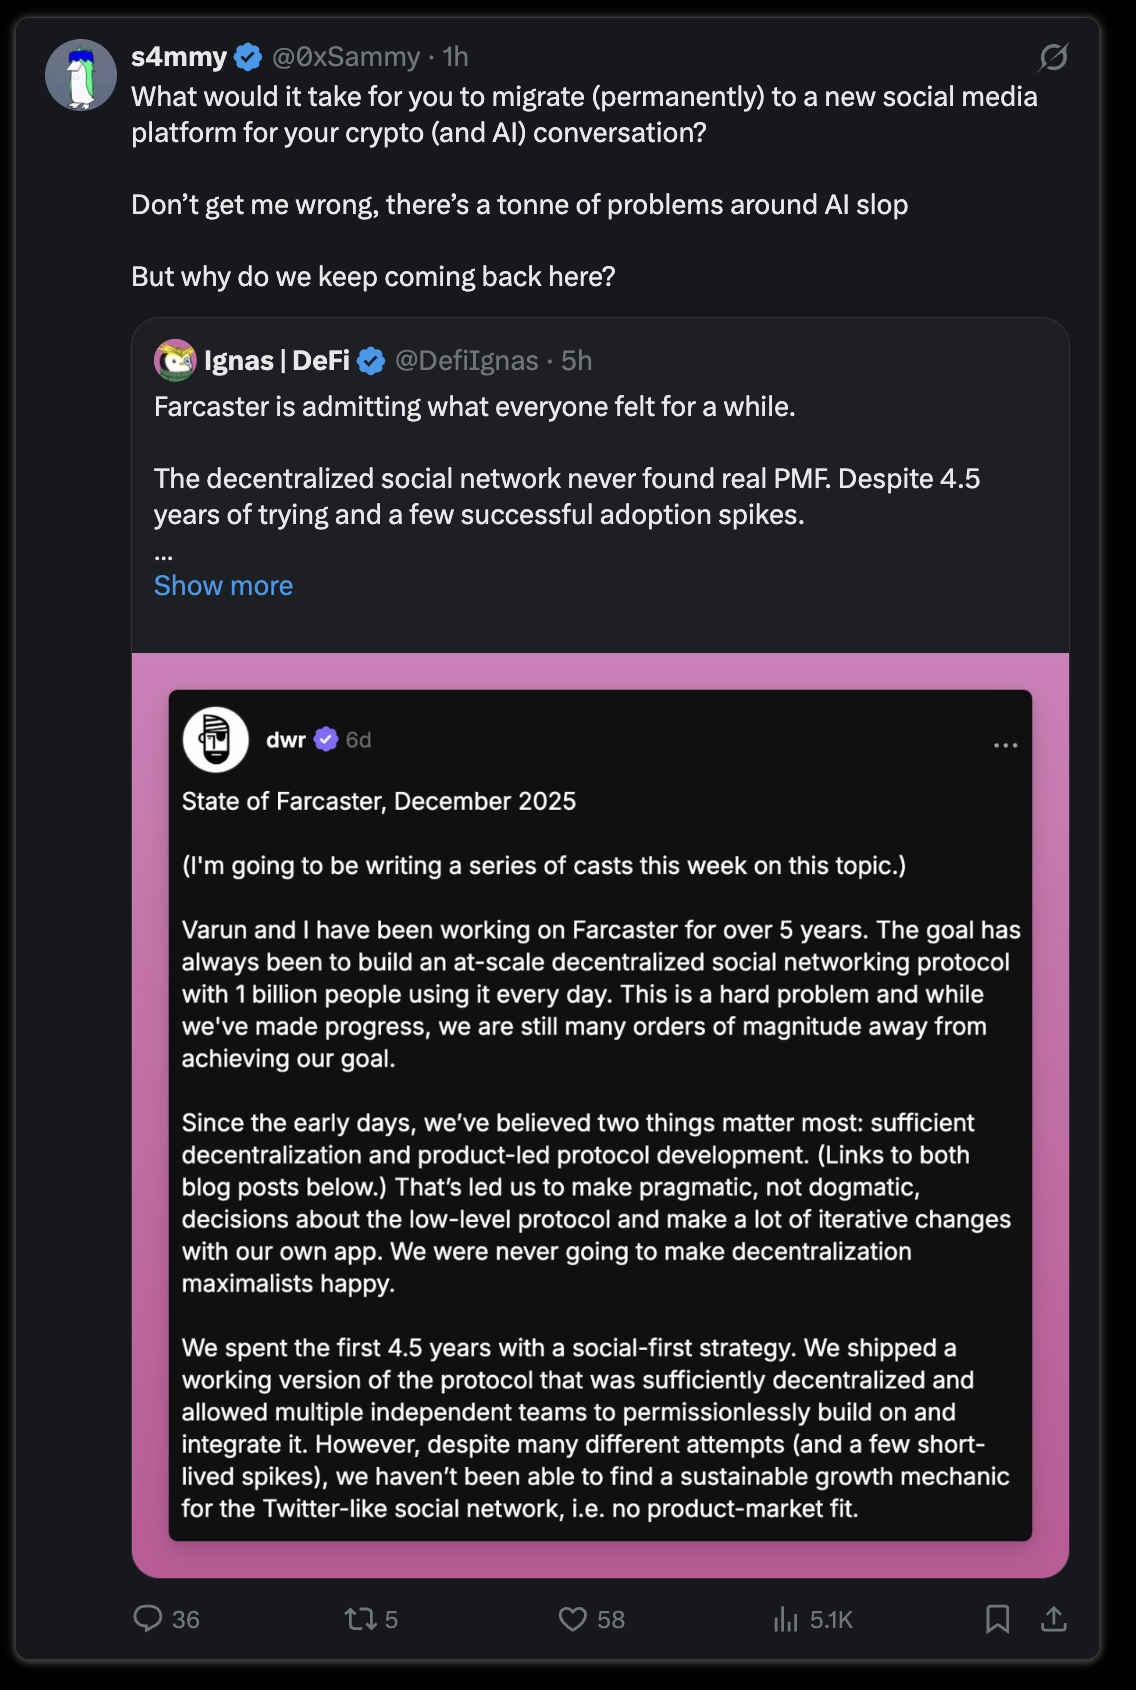Open the @DefiIgnas handle link

click(467, 361)
